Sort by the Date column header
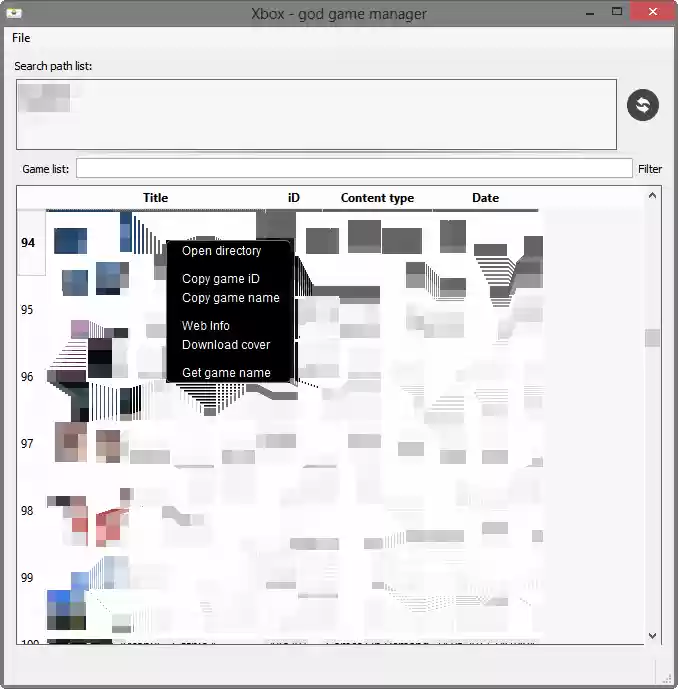678x689 pixels. coord(486,198)
